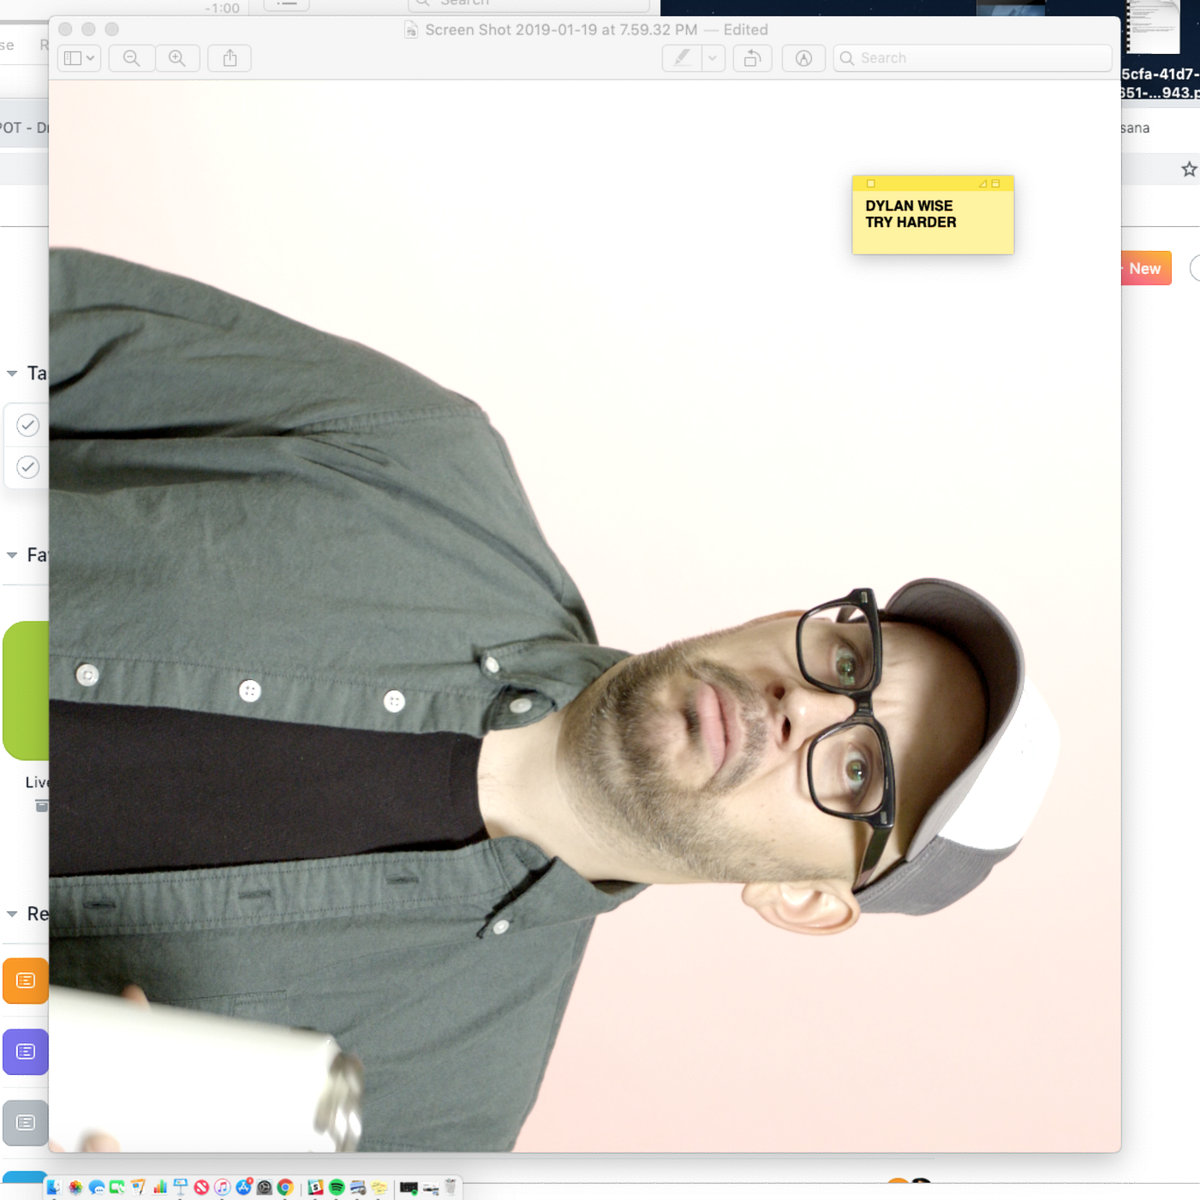Launch Google Chrome from the Dock
This screenshot has width=1200, height=1200.
point(285,1187)
